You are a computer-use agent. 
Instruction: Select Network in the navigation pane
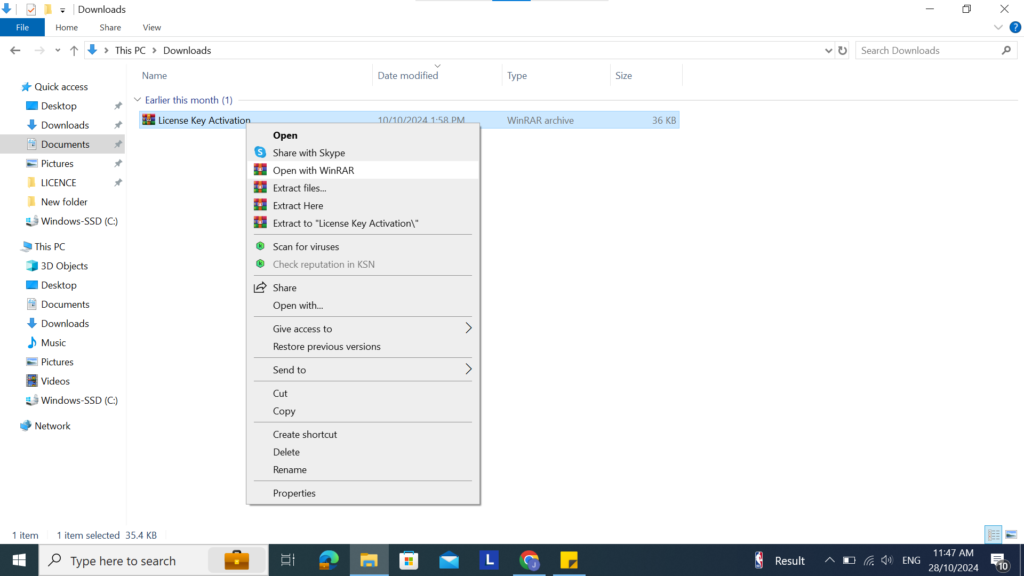[52, 426]
